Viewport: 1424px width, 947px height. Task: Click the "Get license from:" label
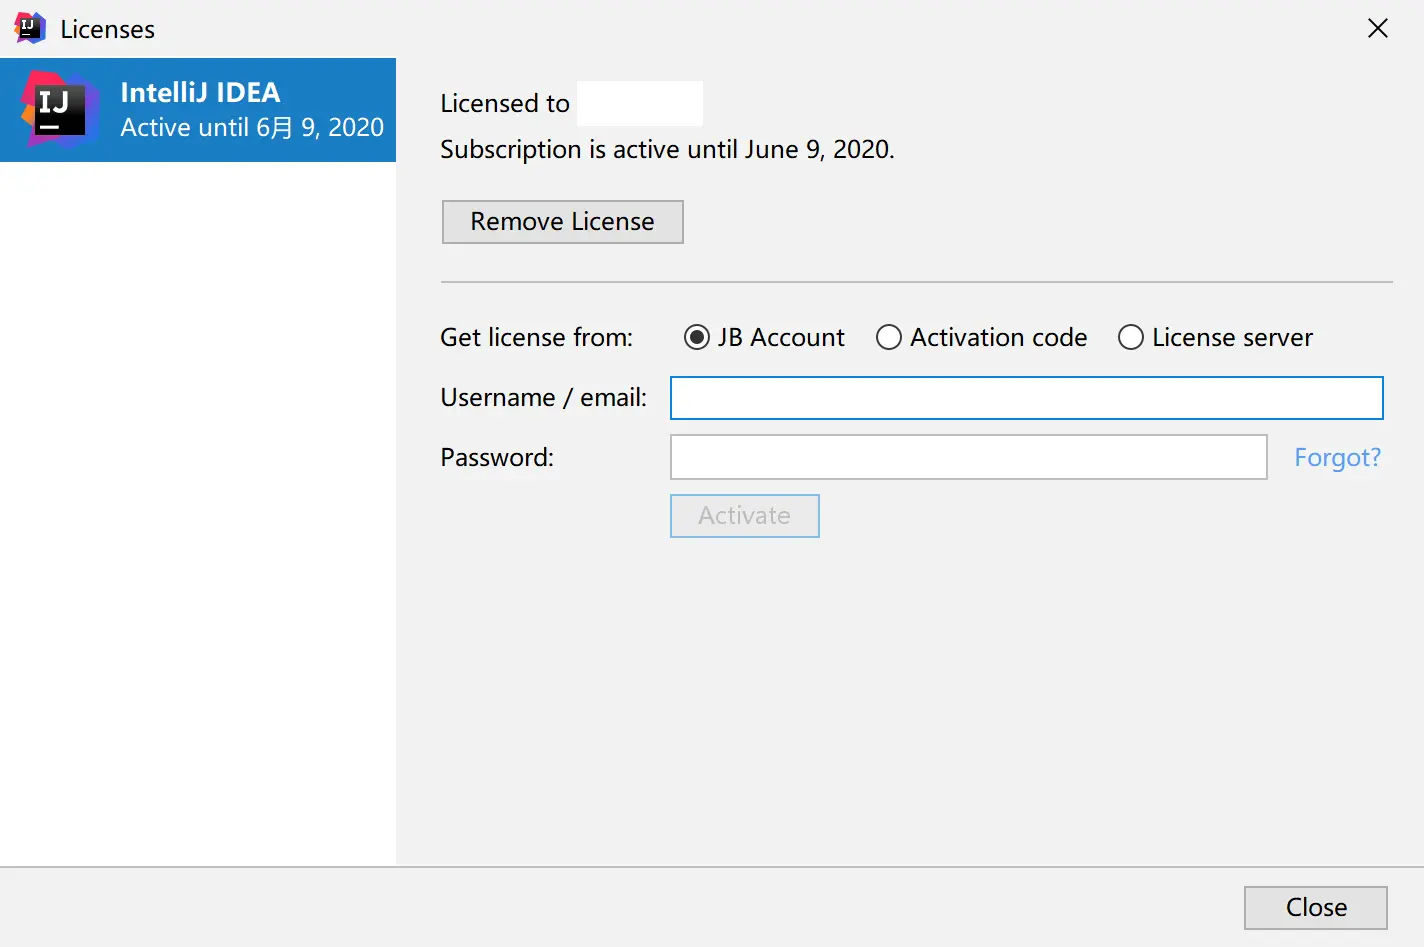coord(536,337)
